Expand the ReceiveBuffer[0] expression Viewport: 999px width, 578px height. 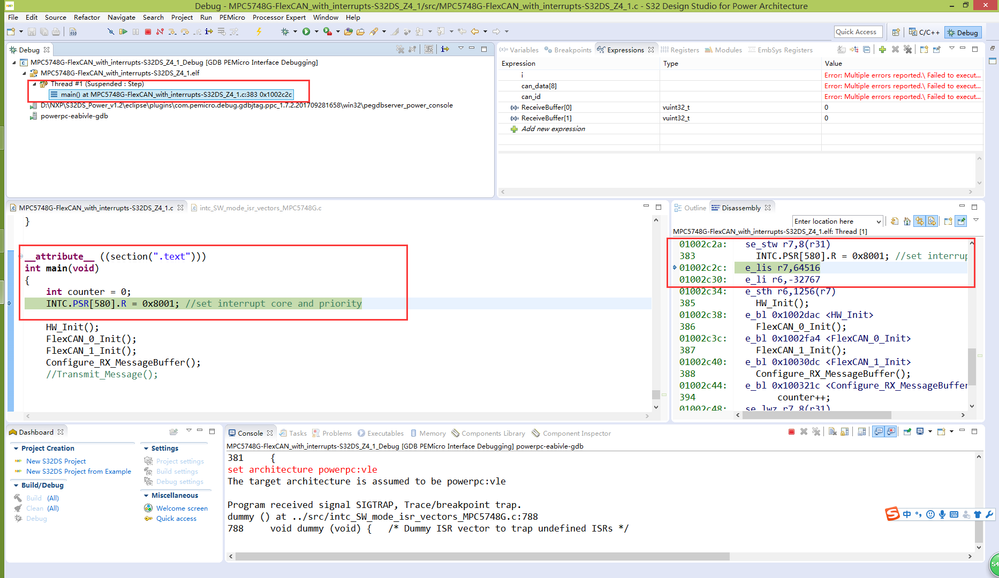(x=514, y=108)
